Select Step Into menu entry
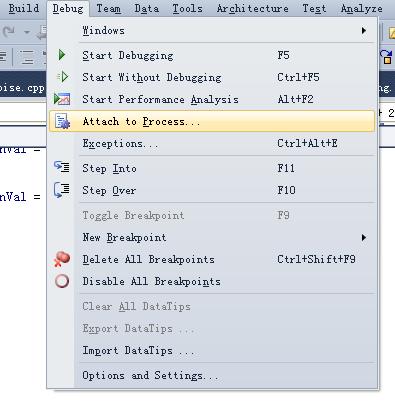Screen dimensions: 395x410 click(x=212, y=168)
